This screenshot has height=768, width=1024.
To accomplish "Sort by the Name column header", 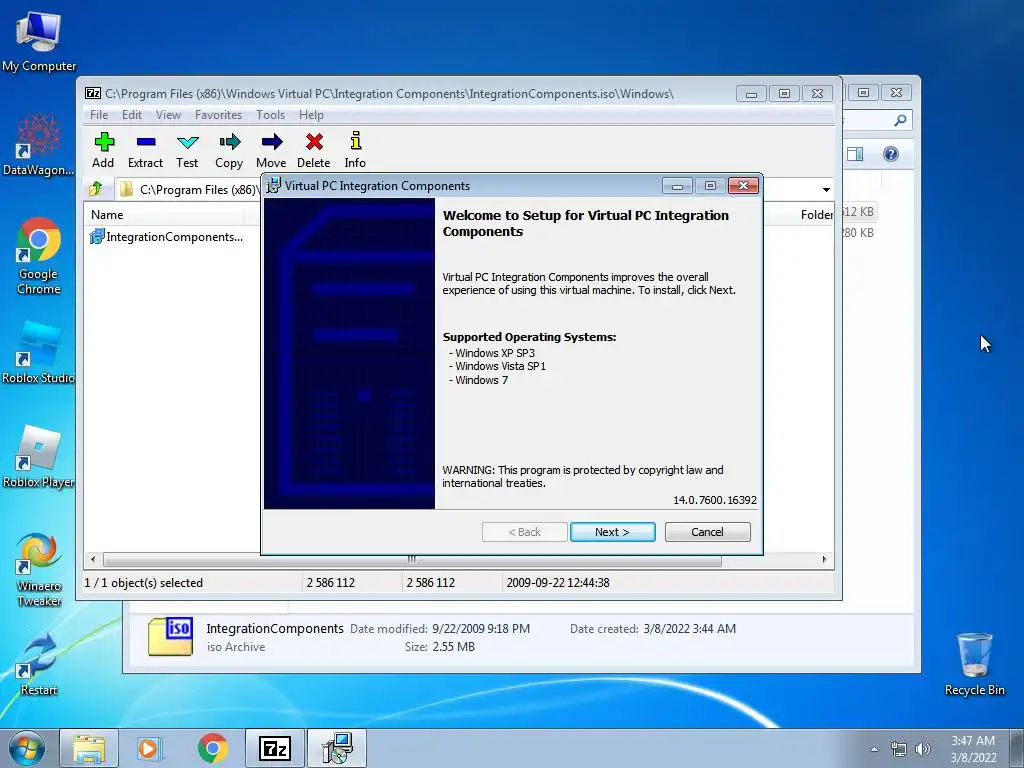I will pyautogui.click(x=163, y=215).
